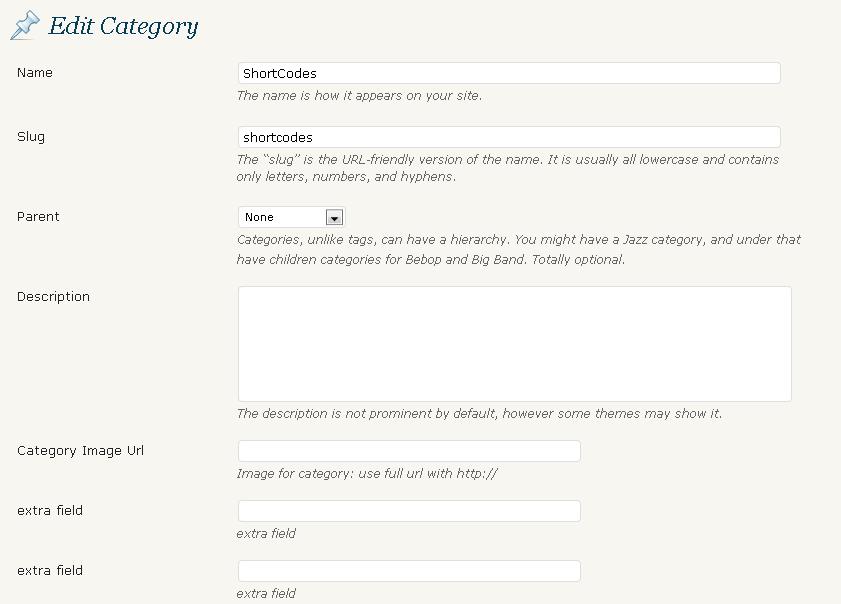Click the first "extra field" label on left
The image size is (841, 604).
click(x=50, y=511)
